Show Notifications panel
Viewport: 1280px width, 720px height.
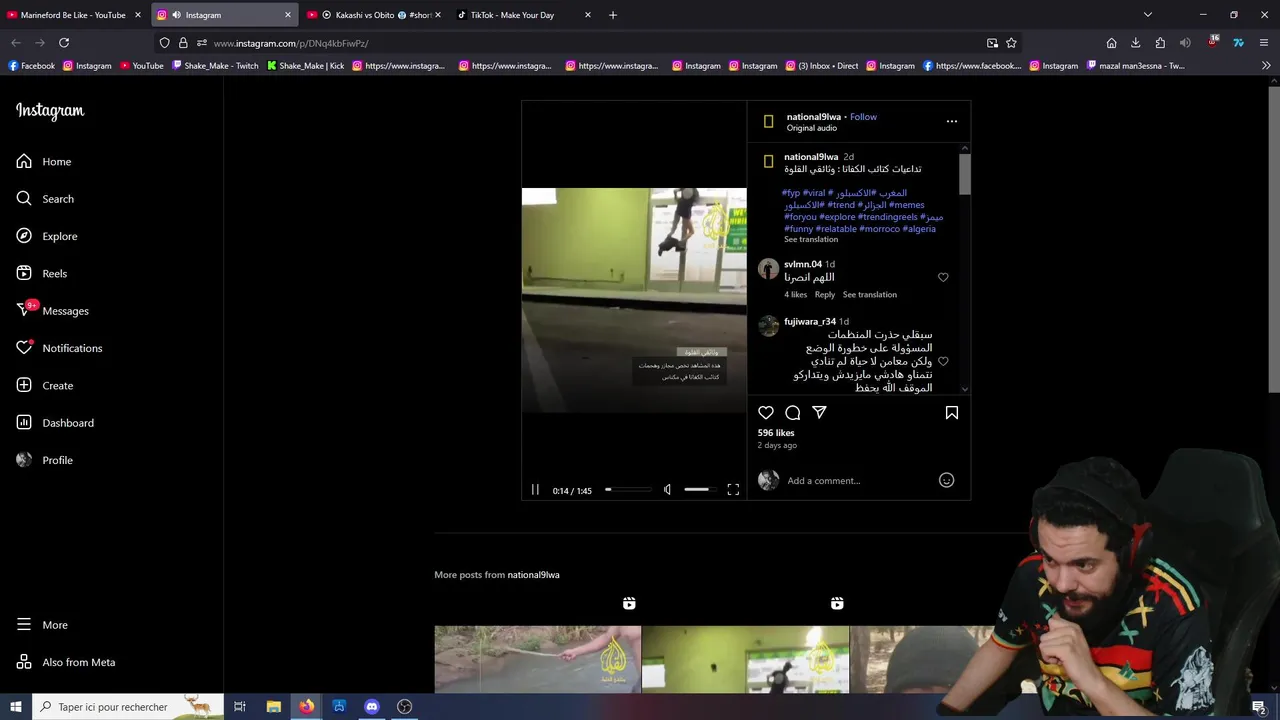(x=59, y=348)
